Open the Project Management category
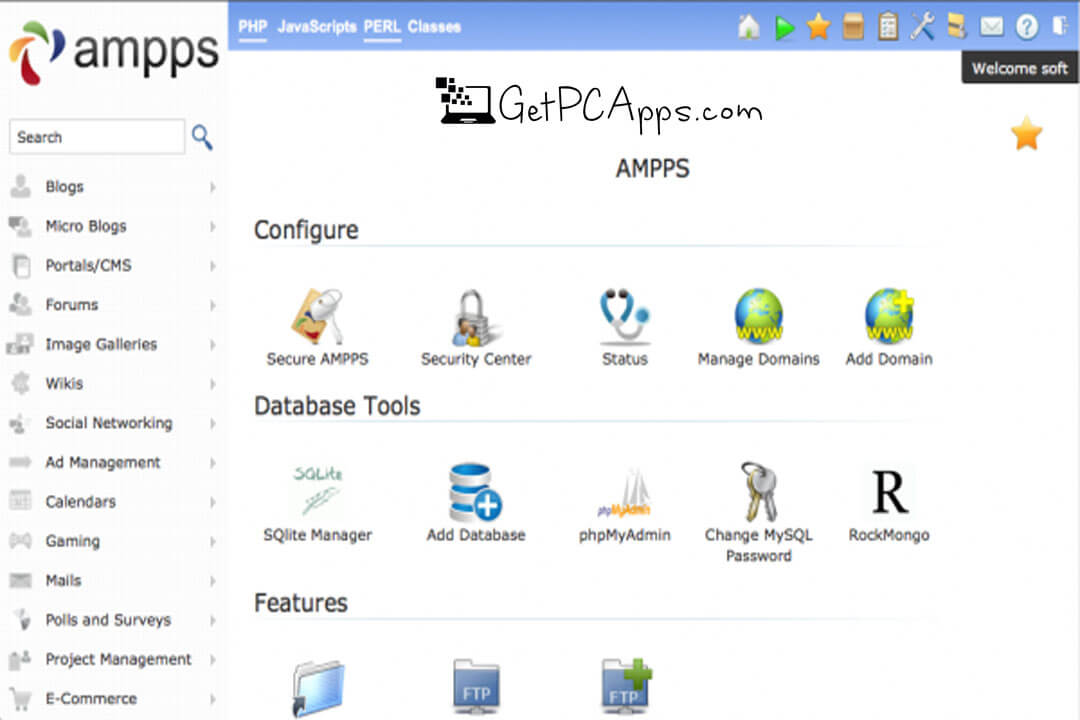 click(118, 659)
